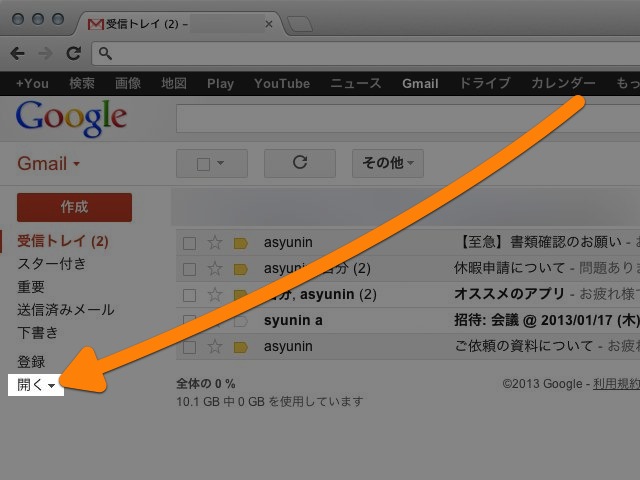Open ドライブ in the Google bar
The width and height of the screenshot is (640, 480).
(485, 84)
